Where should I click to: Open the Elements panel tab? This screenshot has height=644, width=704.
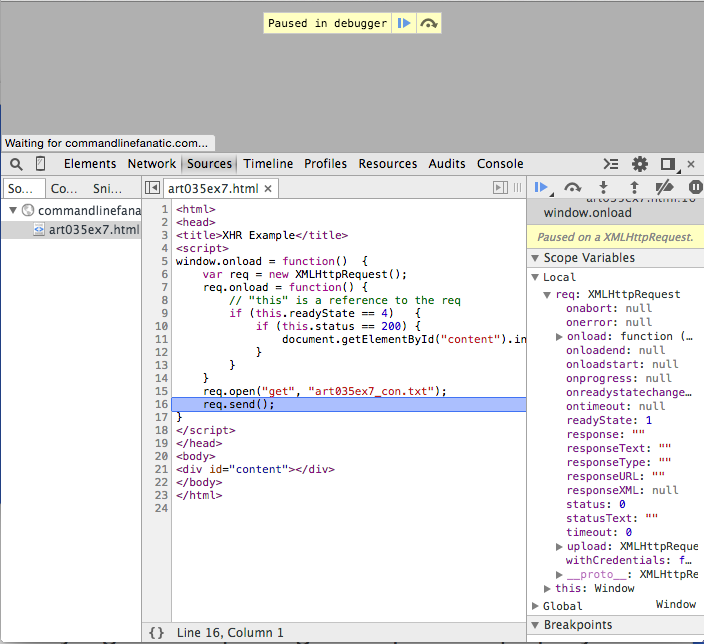click(90, 163)
